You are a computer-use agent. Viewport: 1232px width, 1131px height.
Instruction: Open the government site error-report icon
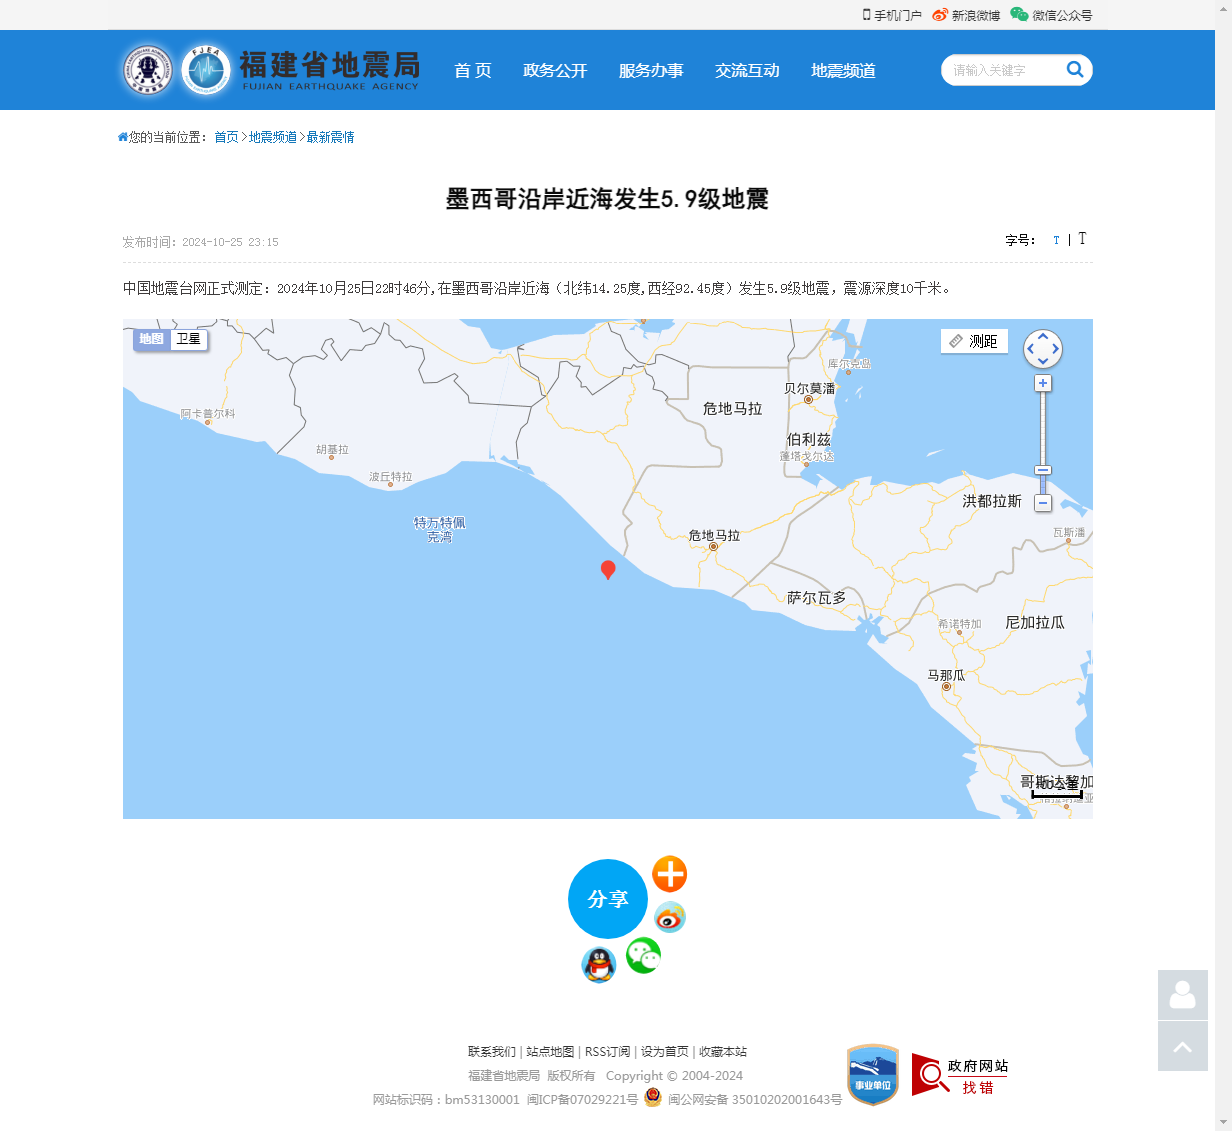click(959, 1075)
